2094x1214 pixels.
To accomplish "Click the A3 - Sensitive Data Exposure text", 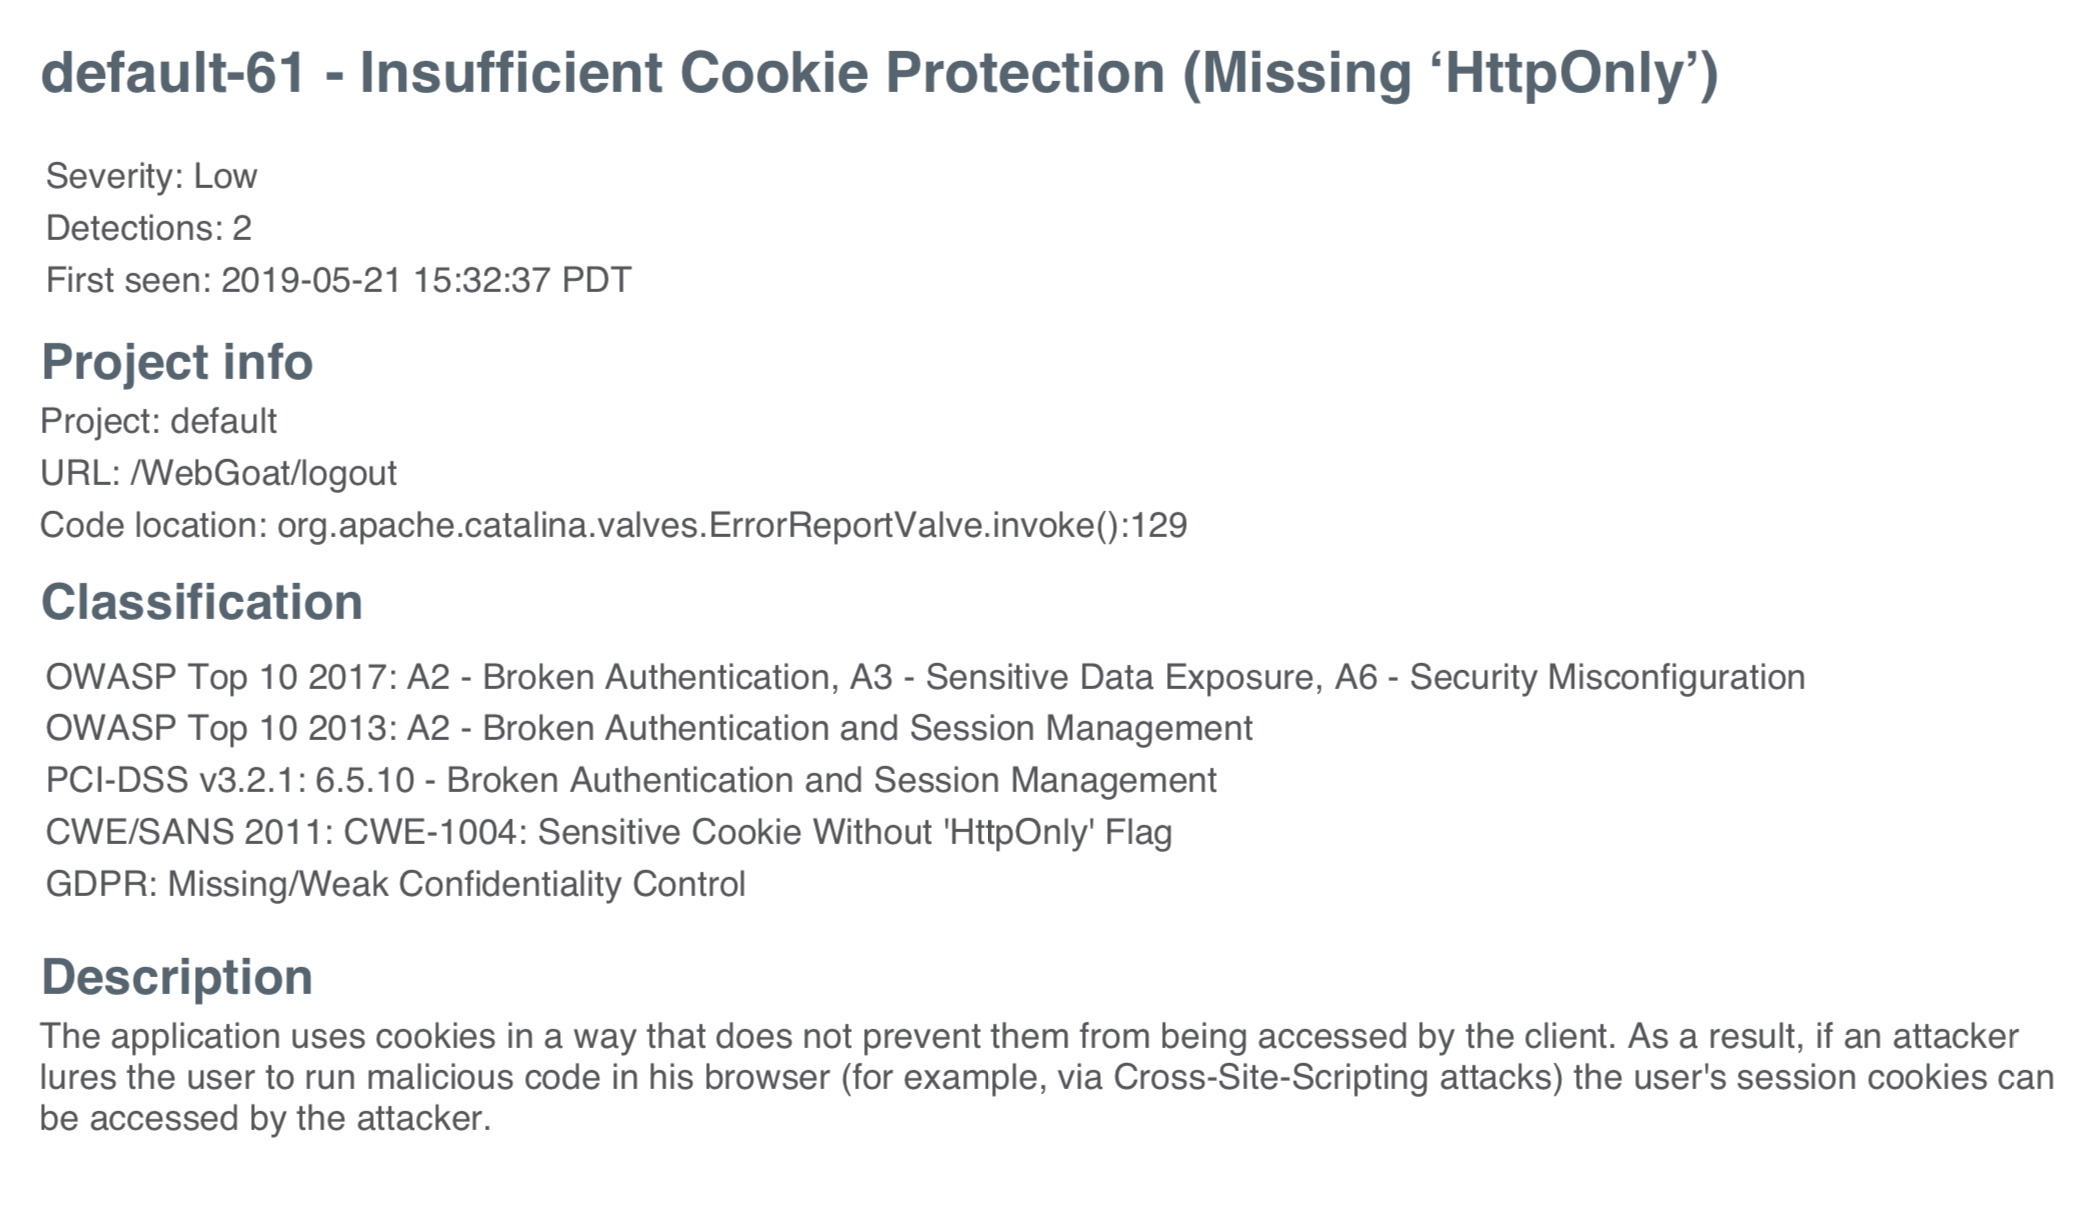I will click(1082, 677).
